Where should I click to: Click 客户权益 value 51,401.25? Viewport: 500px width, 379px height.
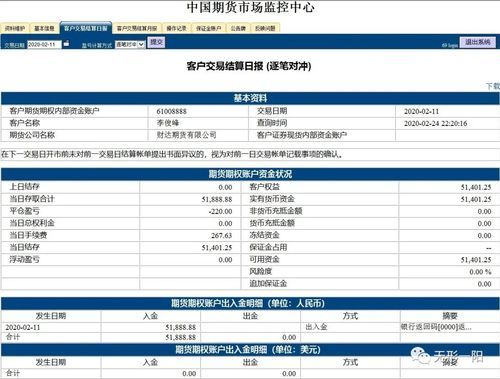point(476,187)
